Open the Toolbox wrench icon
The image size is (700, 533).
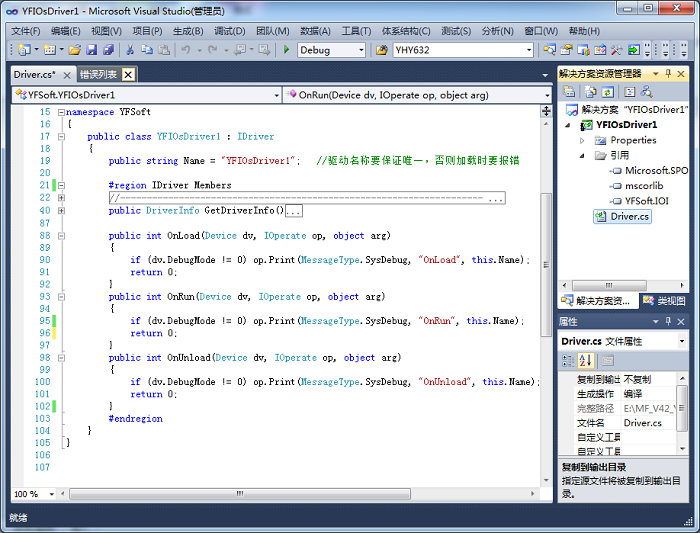617,50
